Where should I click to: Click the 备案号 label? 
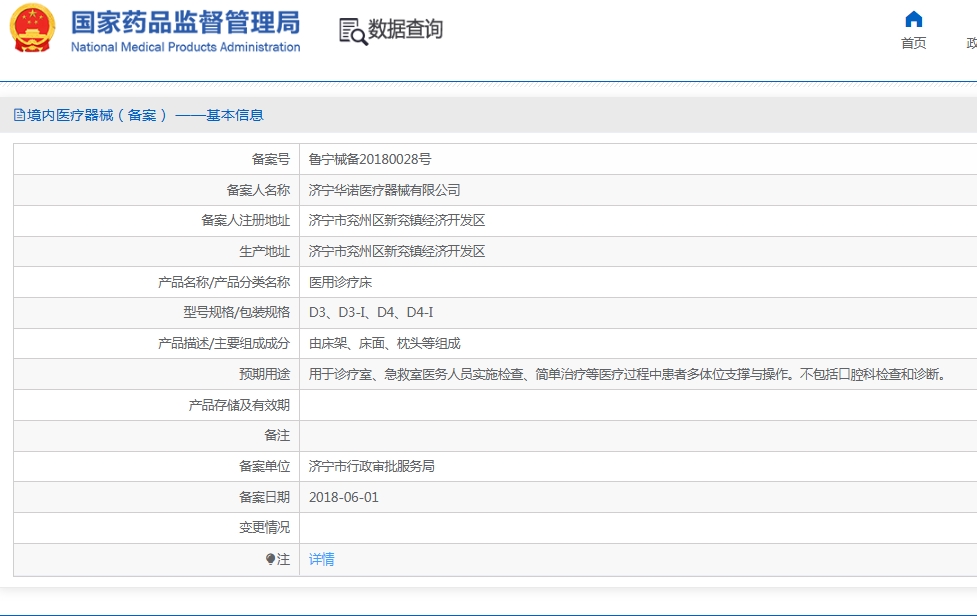pos(271,159)
